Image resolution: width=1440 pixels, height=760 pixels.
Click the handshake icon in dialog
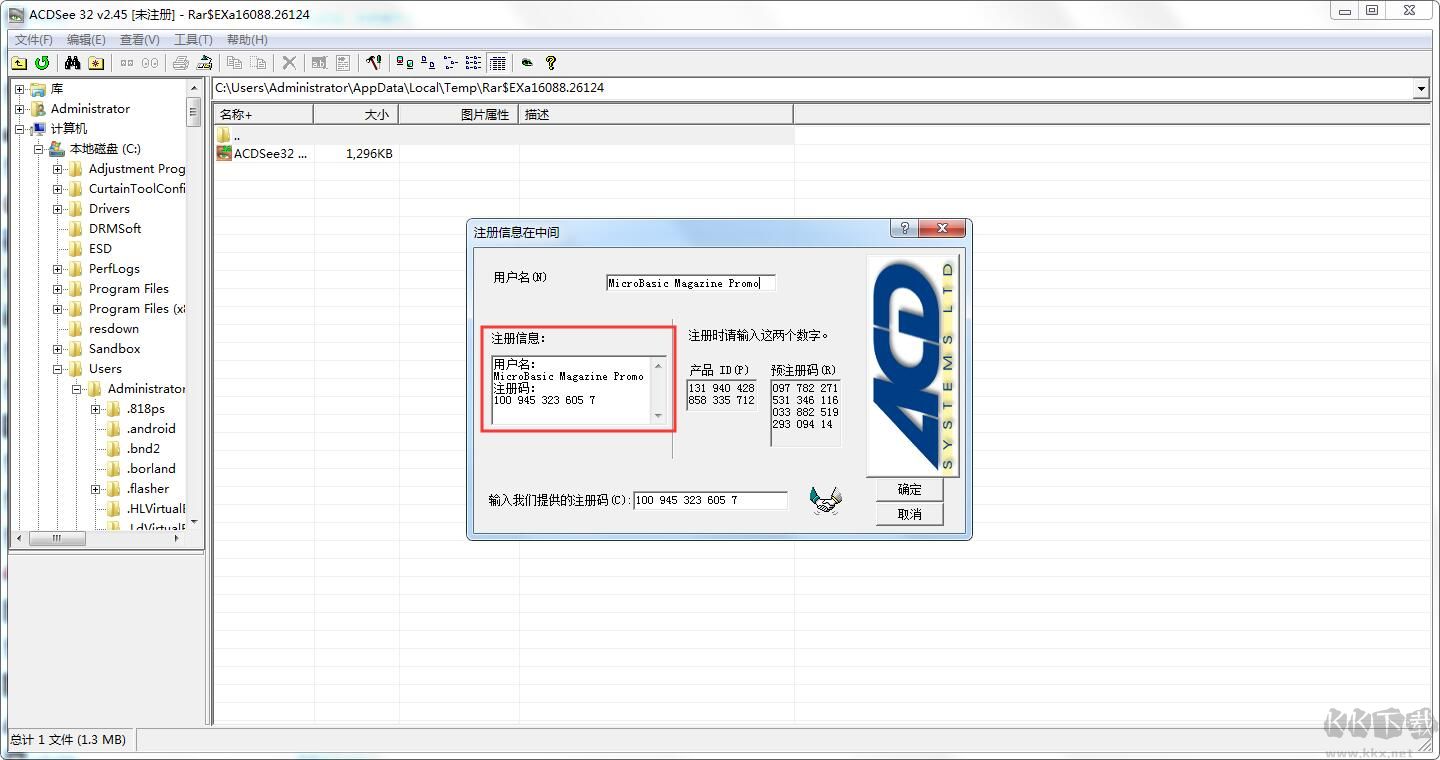[x=826, y=500]
